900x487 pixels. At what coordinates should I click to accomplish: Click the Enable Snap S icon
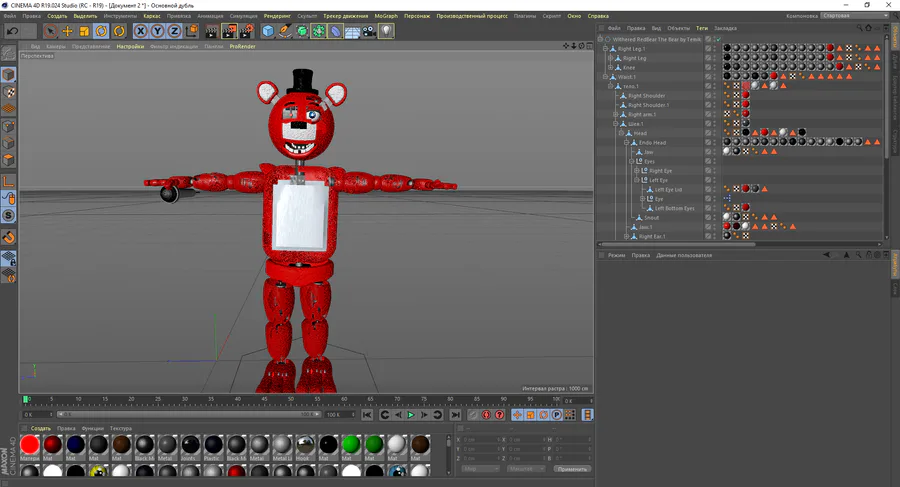9,215
